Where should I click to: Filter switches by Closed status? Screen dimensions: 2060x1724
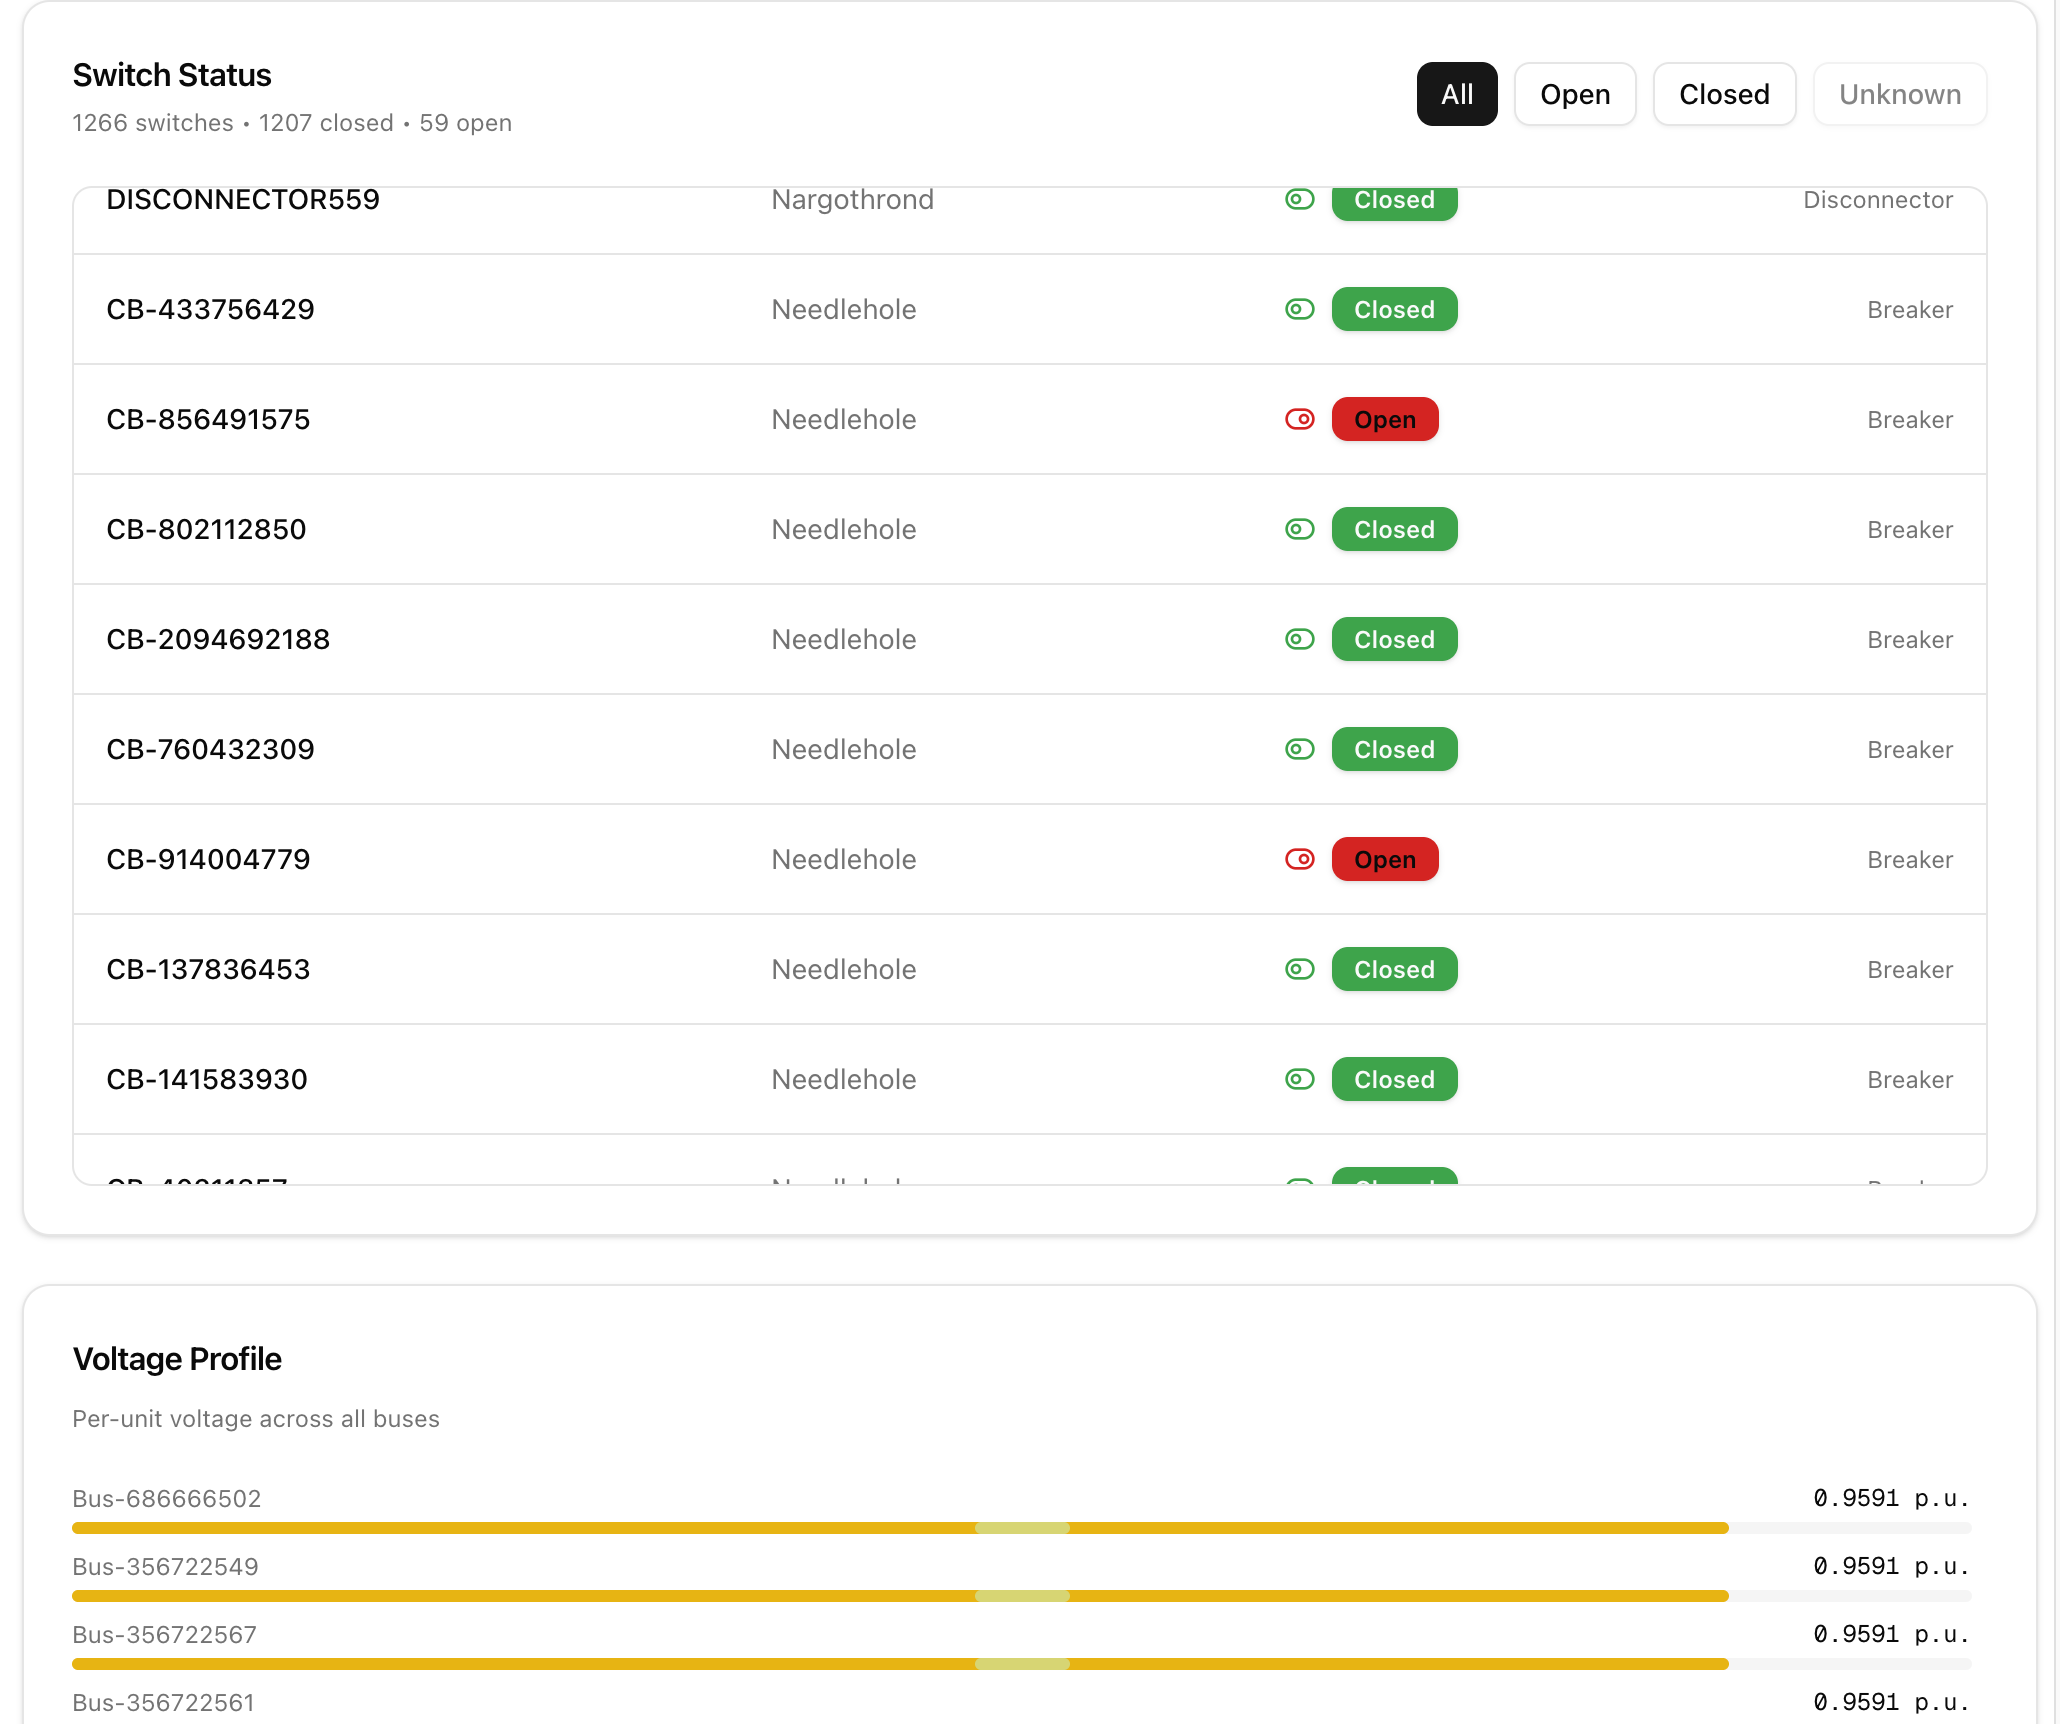point(1723,94)
